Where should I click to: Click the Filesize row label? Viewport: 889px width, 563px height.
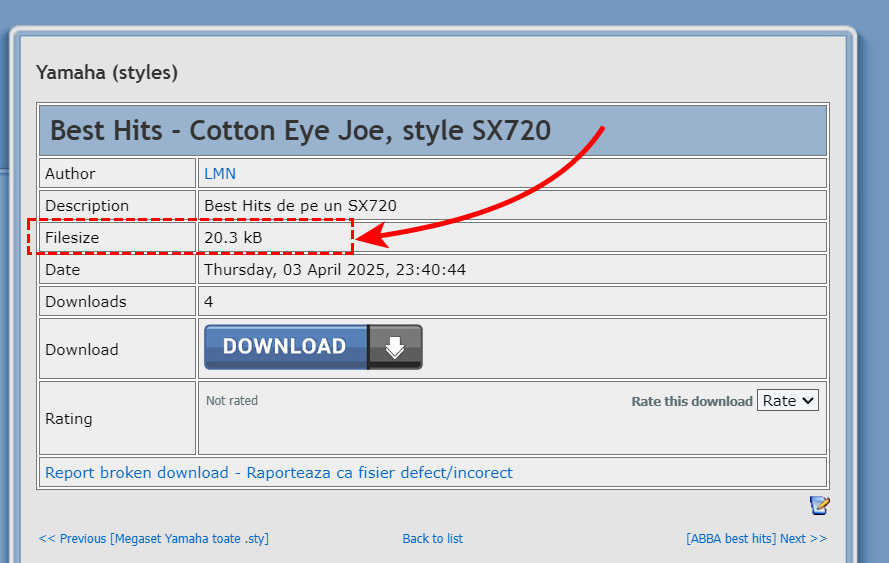[72, 238]
